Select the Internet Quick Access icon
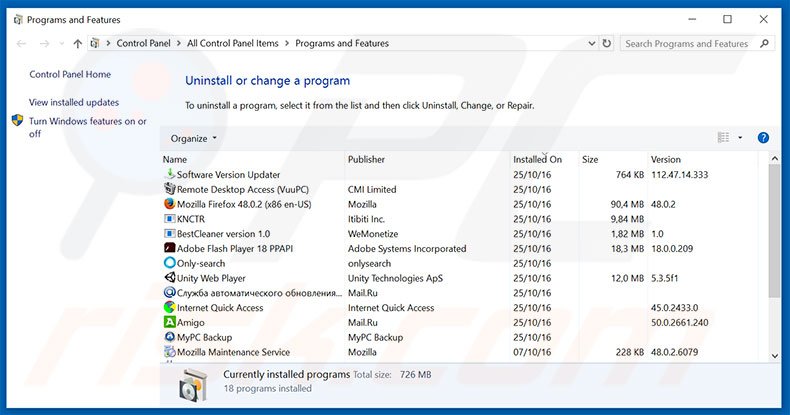Viewport: 790px width, 415px height. pyautogui.click(x=169, y=308)
